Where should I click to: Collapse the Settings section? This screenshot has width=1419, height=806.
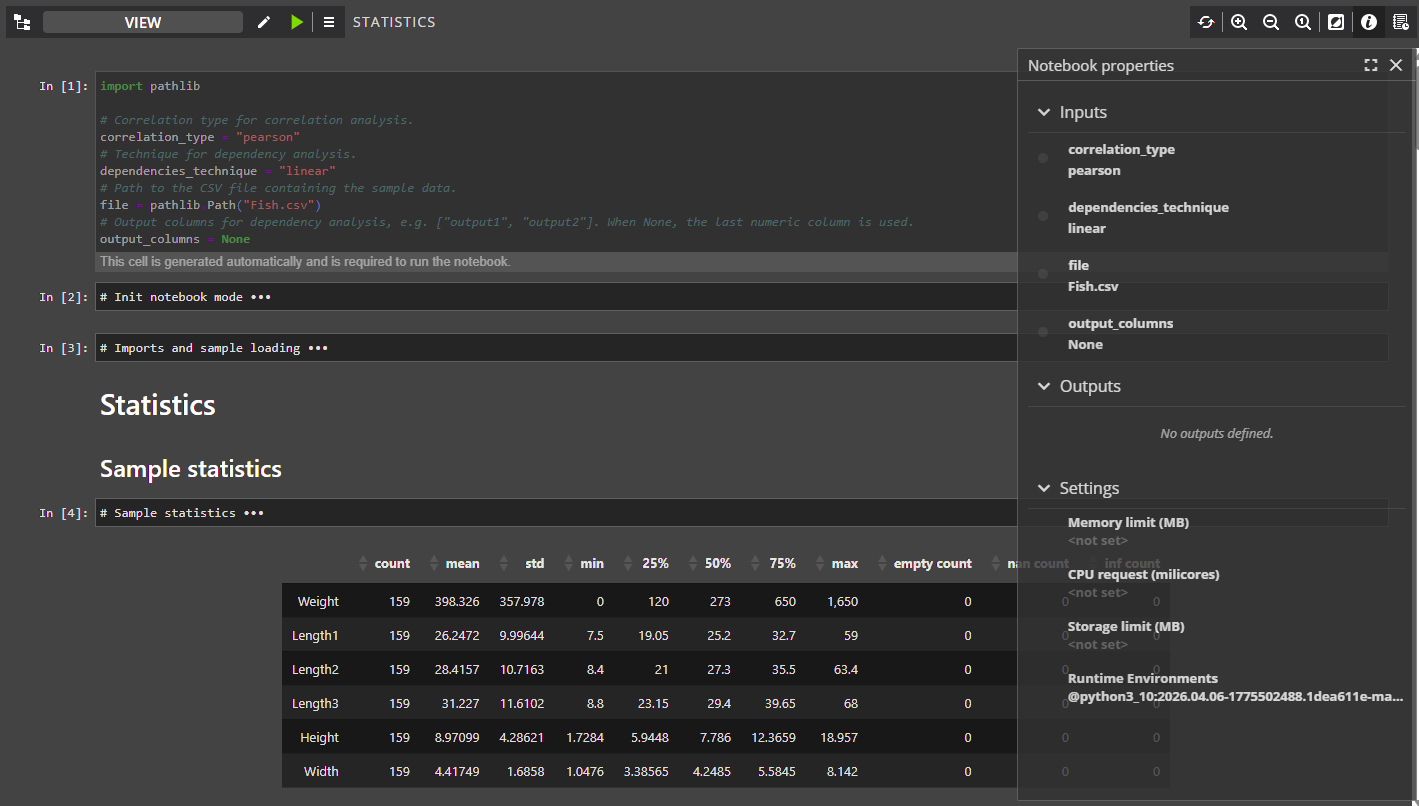tap(1044, 489)
